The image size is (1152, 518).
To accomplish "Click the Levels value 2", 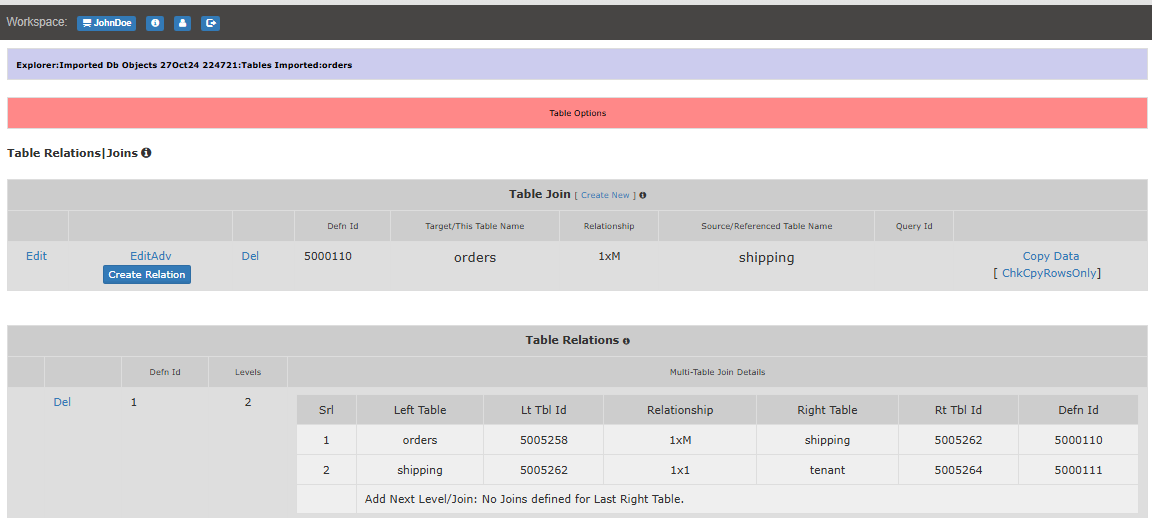I will [248, 402].
